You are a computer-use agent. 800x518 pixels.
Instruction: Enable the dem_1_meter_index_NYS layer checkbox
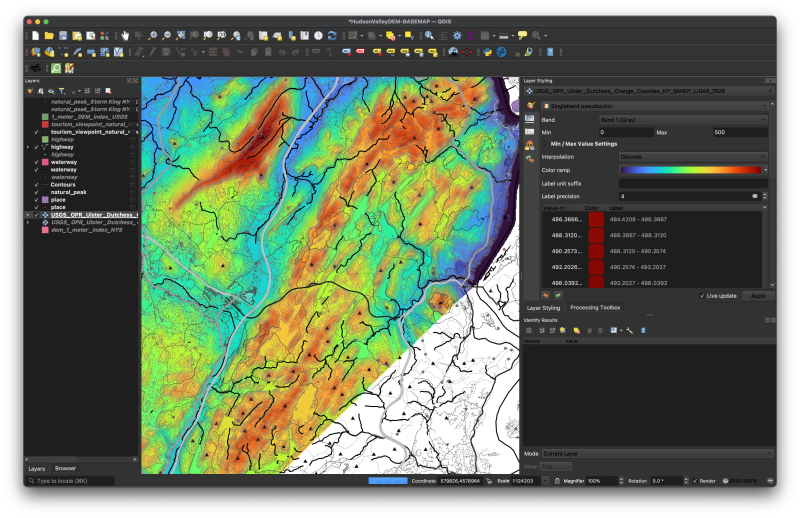tap(36, 230)
